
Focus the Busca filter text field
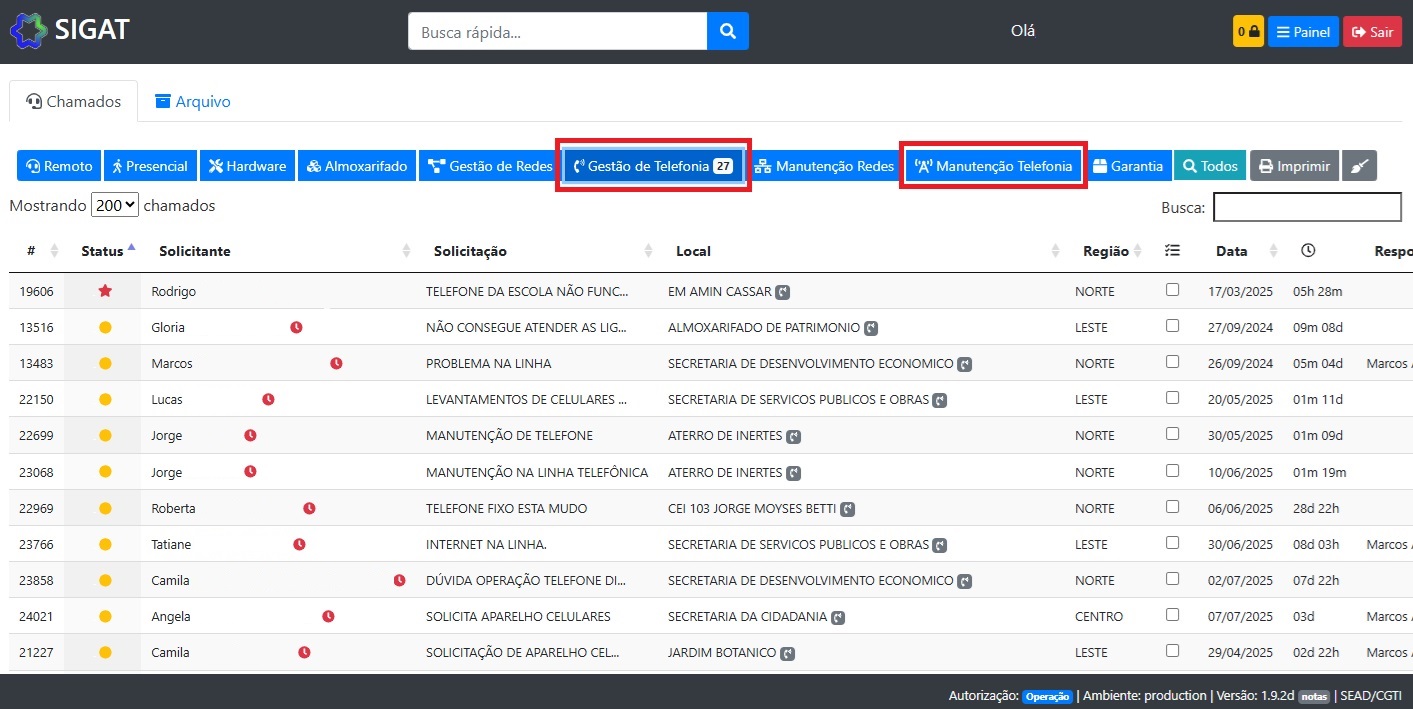(x=1306, y=207)
